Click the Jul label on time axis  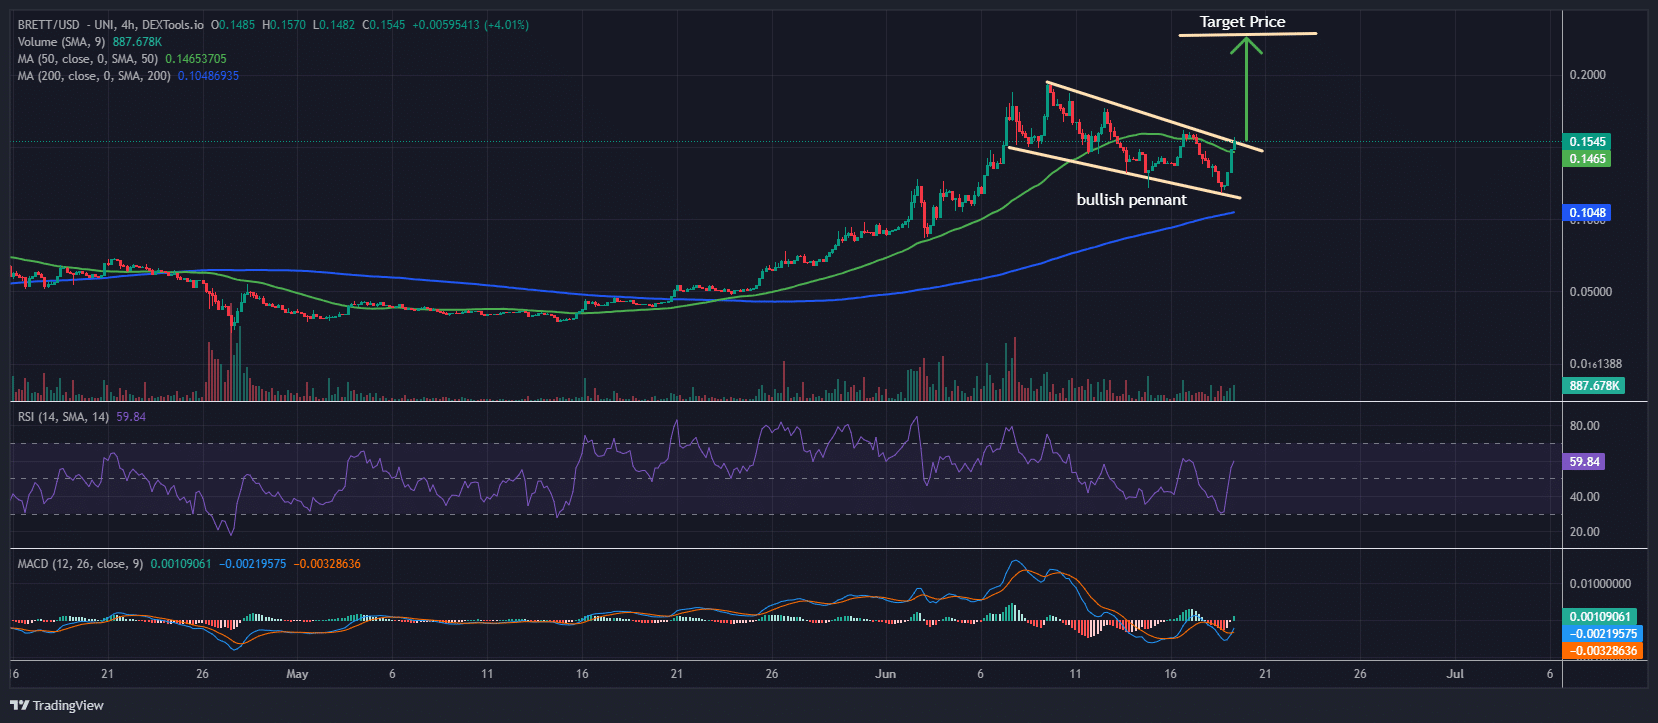coord(1455,674)
